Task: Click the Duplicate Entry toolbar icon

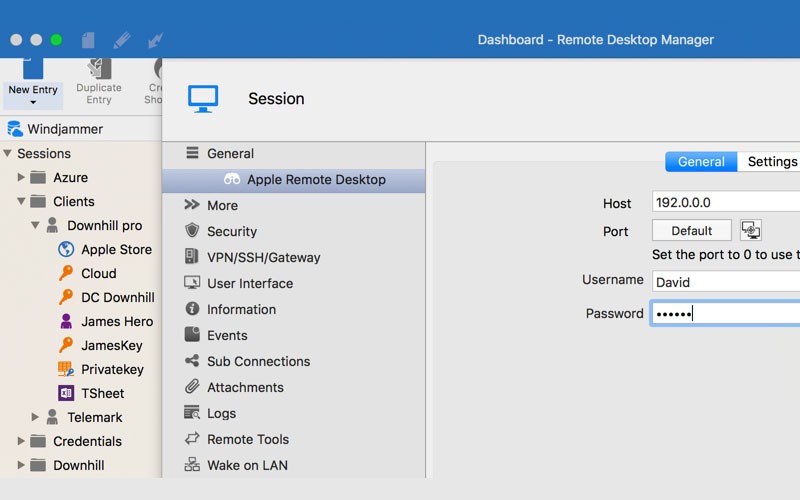Action: [x=99, y=68]
